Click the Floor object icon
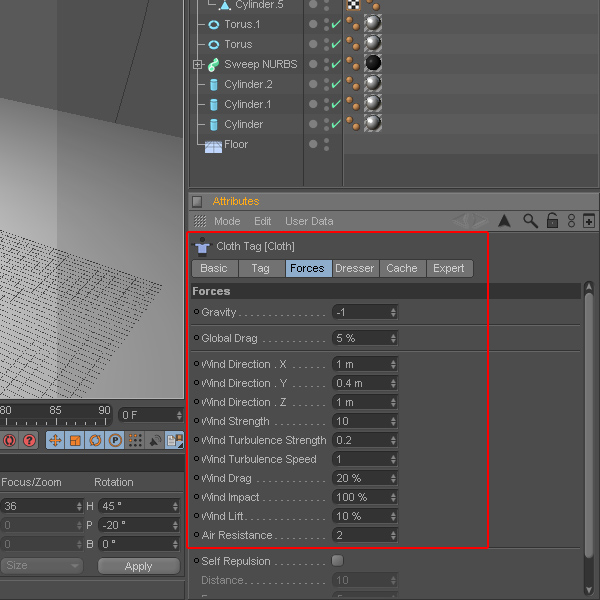Image resolution: width=600 pixels, height=600 pixels. click(213, 146)
